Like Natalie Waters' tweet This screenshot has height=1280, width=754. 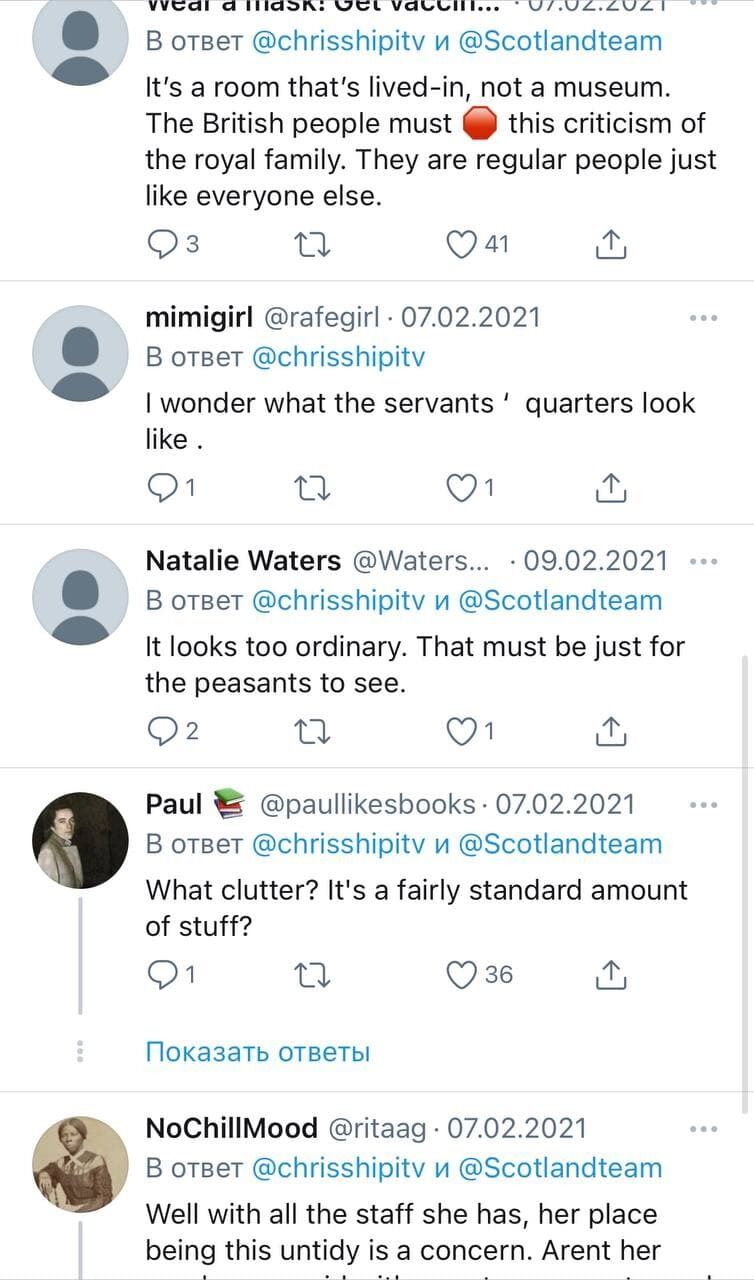pos(460,731)
